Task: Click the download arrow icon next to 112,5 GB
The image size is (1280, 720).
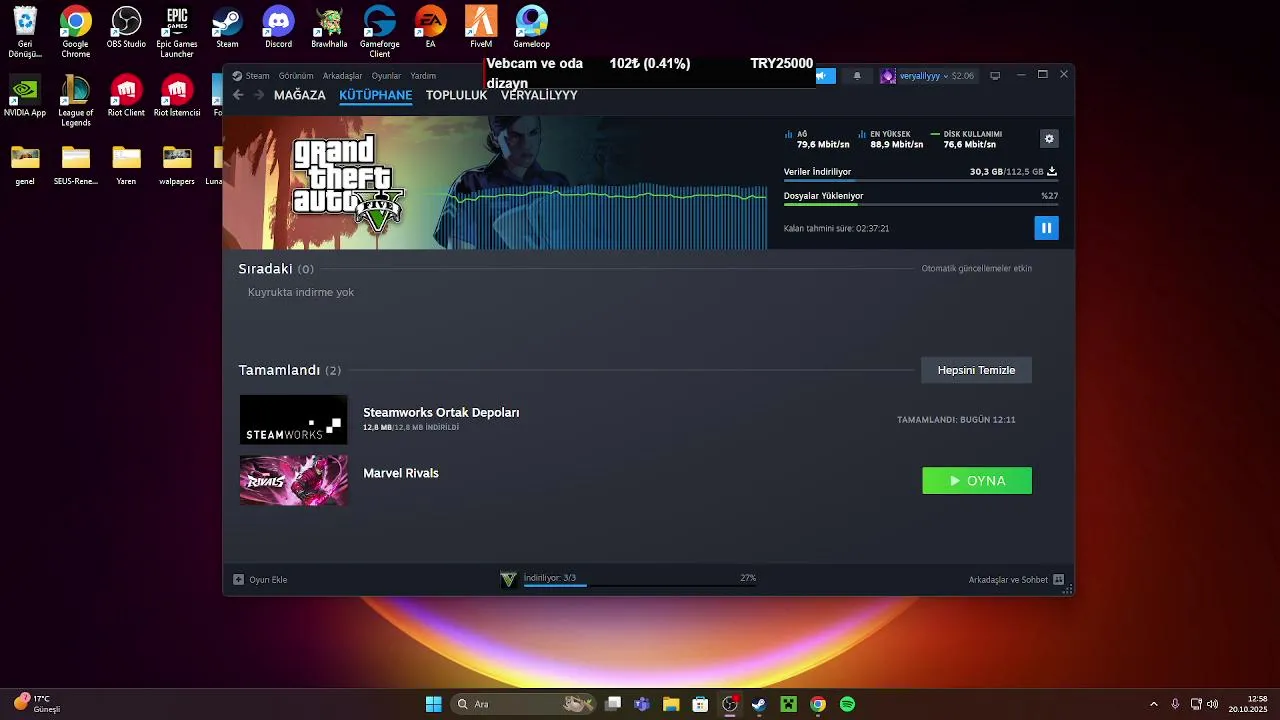Action: coord(1052,172)
